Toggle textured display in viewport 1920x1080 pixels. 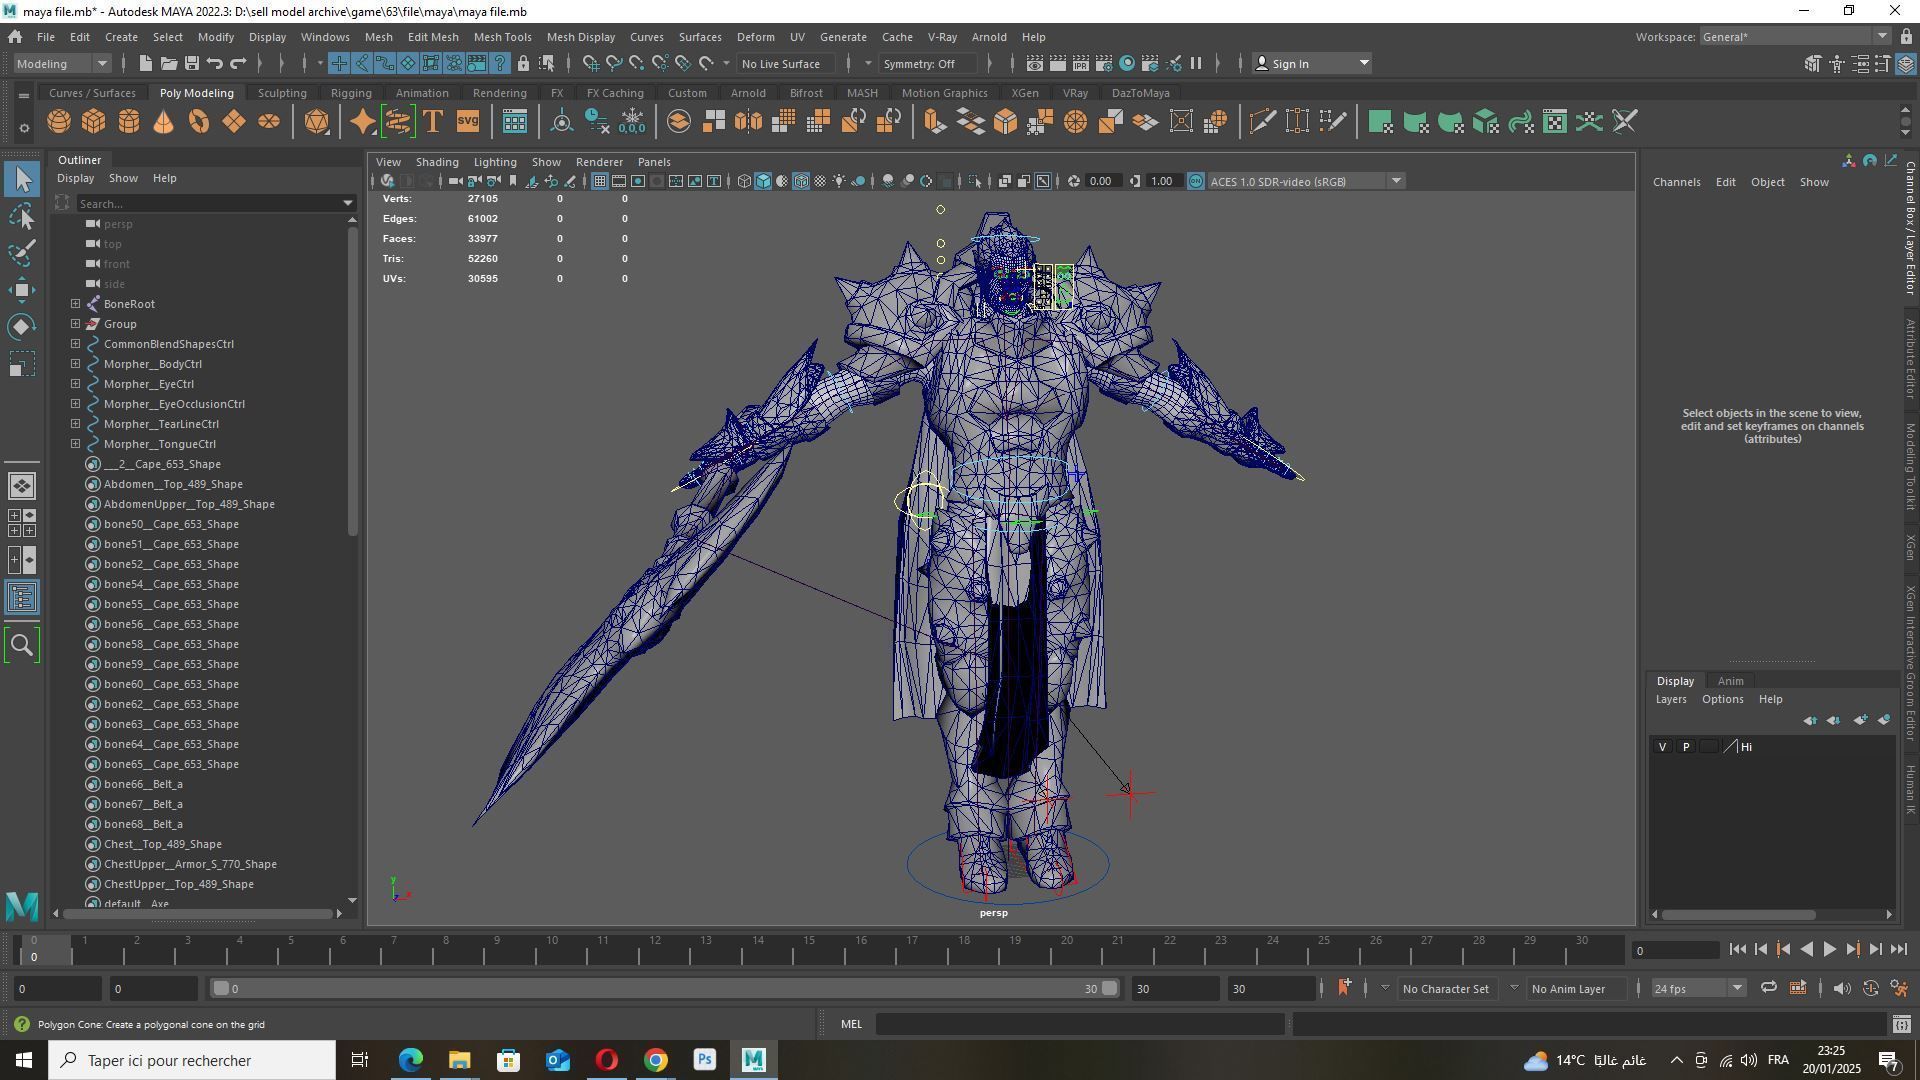pos(820,181)
